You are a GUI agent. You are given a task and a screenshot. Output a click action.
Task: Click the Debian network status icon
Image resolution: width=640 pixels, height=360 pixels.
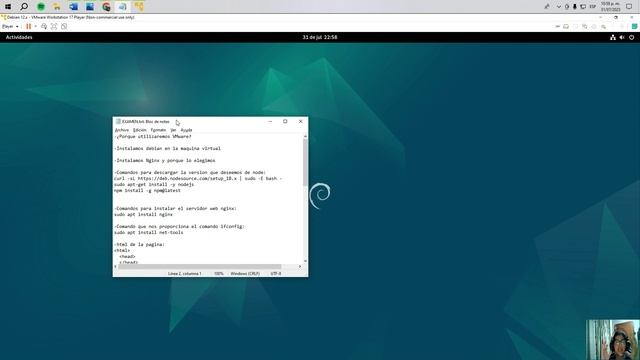click(x=613, y=37)
